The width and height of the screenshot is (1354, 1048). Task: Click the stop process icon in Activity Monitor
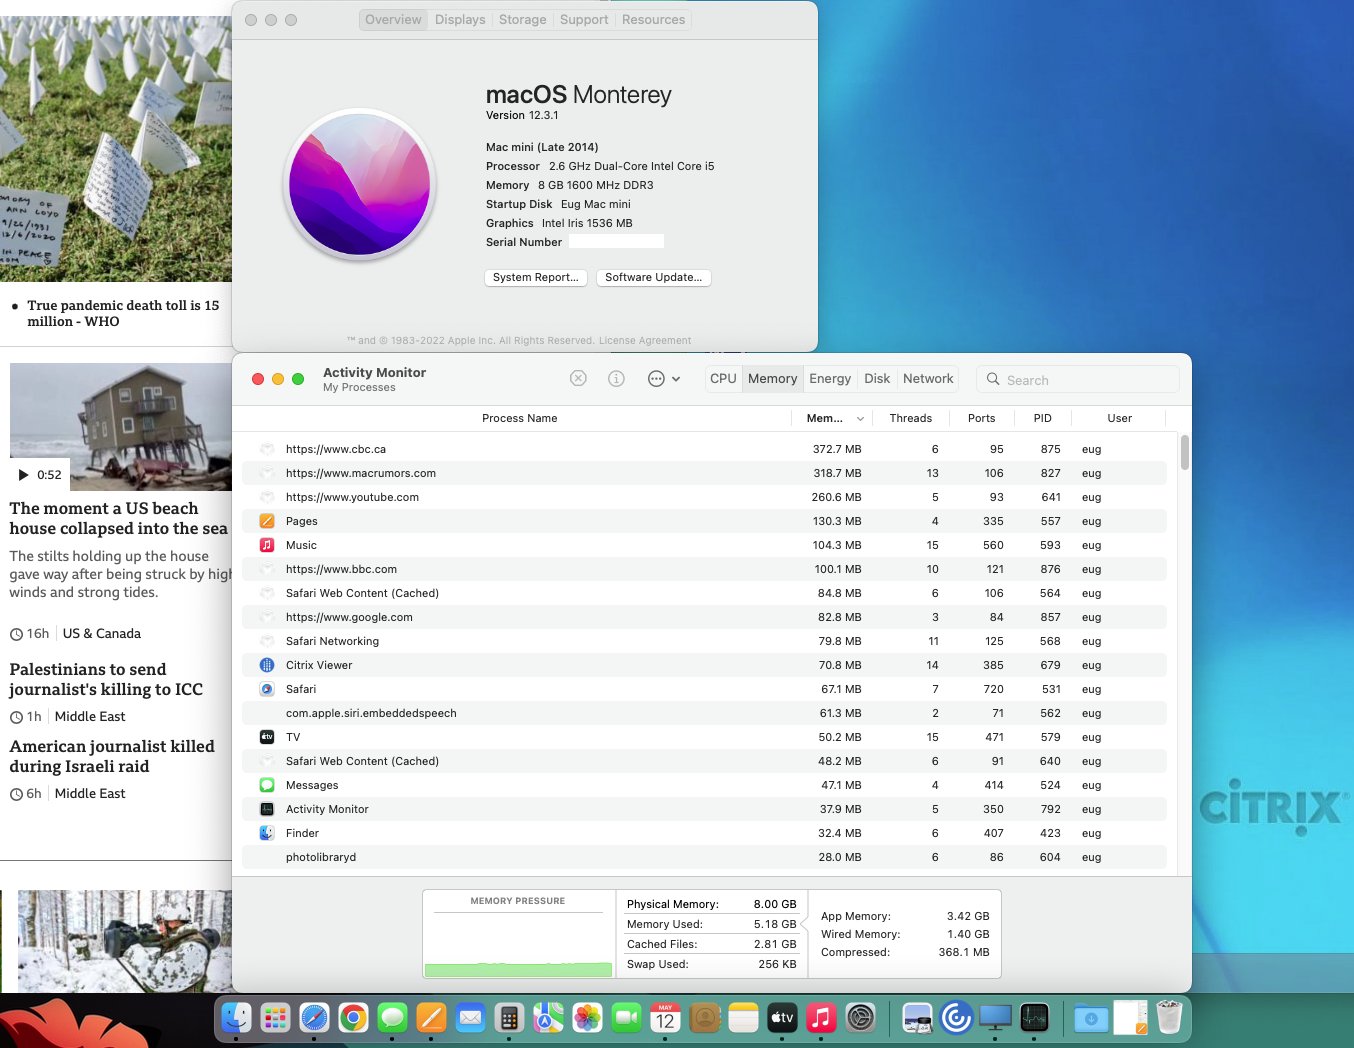click(578, 378)
